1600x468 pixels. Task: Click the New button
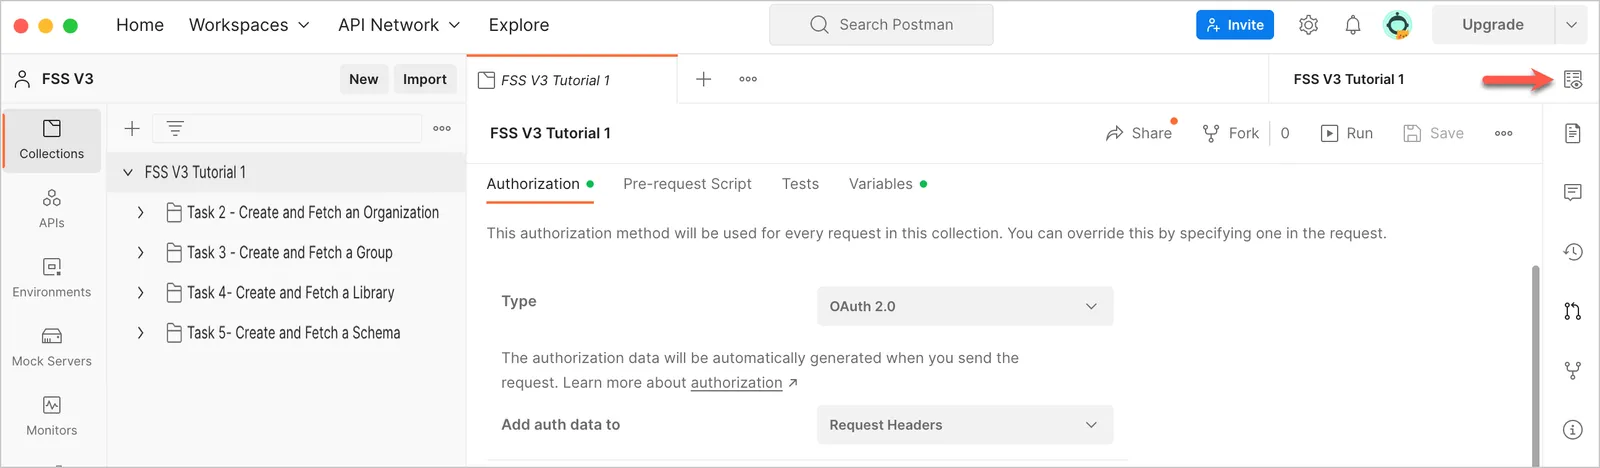[x=364, y=79]
